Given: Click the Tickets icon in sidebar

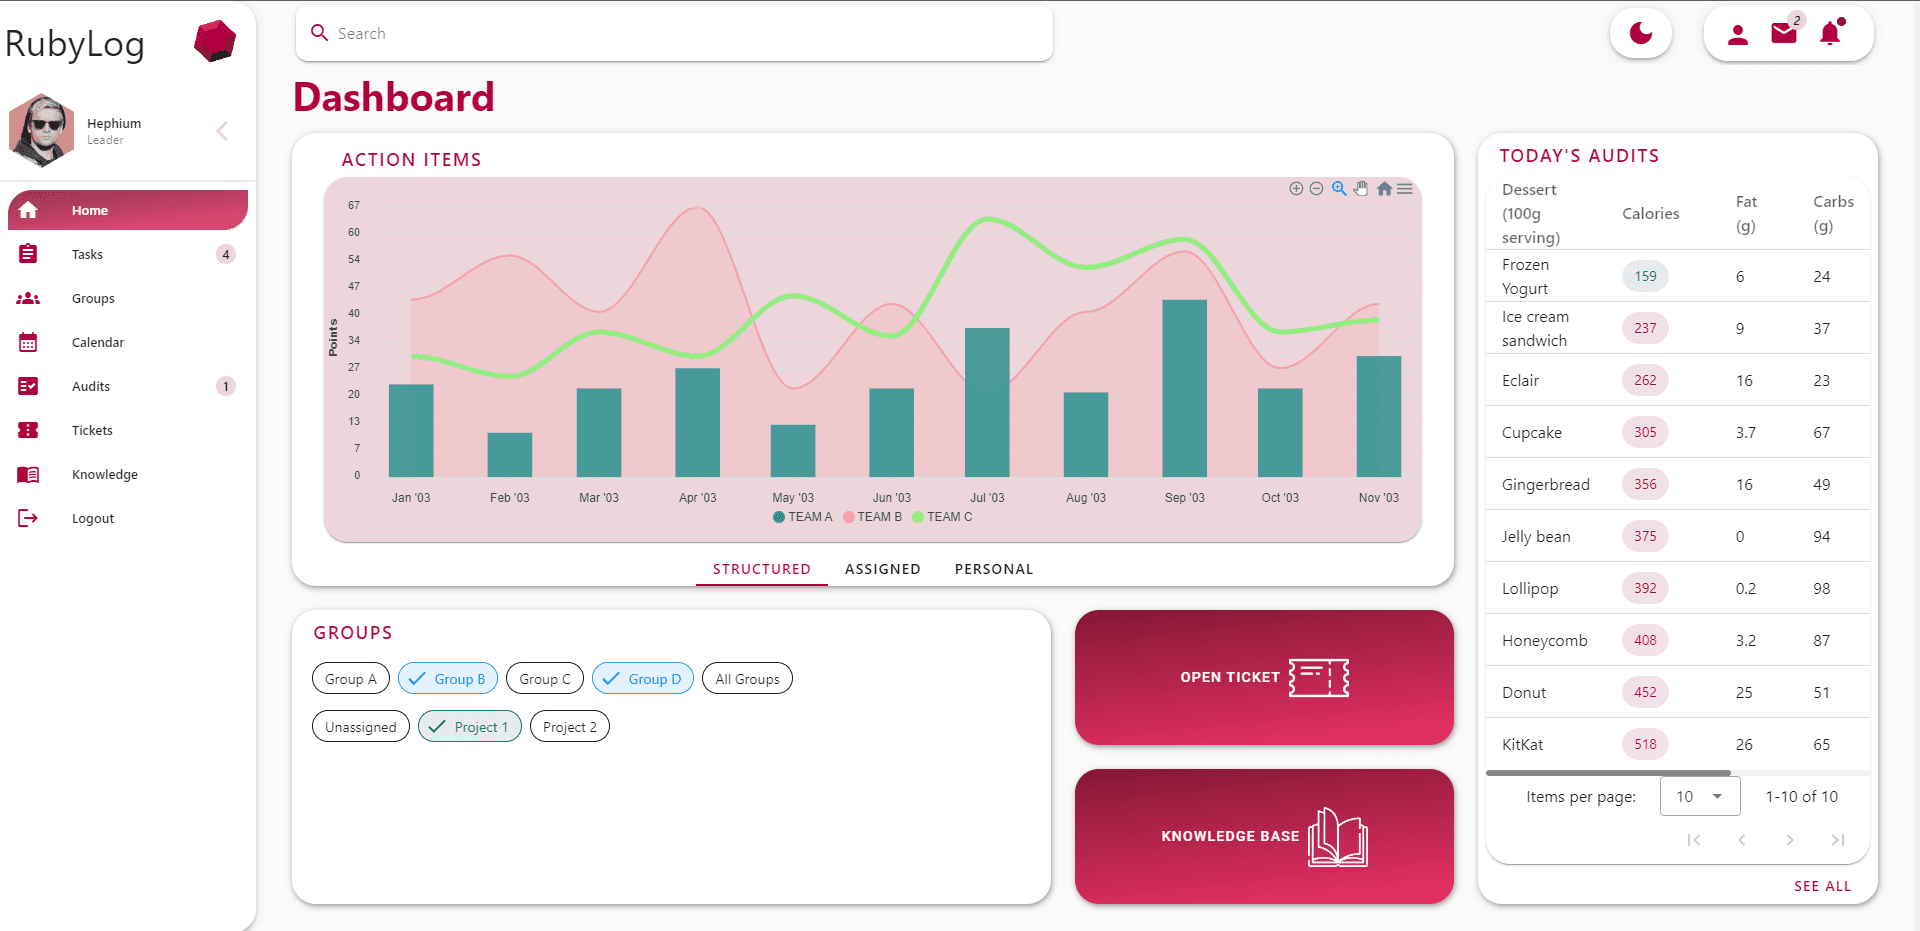Looking at the screenshot, I should (x=28, y=430).
